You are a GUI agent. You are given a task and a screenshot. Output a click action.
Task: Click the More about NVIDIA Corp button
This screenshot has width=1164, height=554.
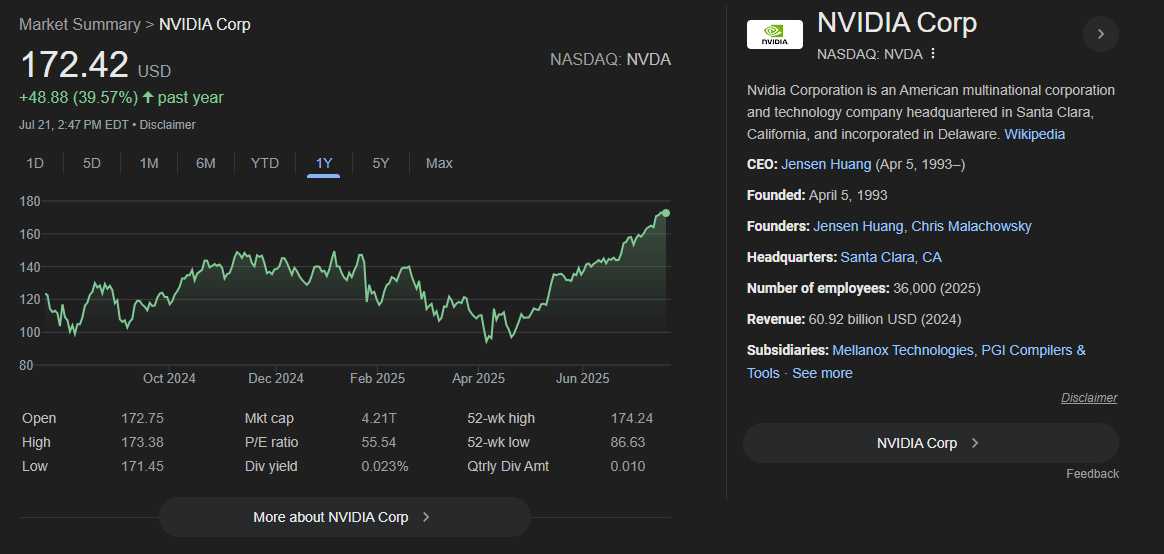(x=344, y=517)
